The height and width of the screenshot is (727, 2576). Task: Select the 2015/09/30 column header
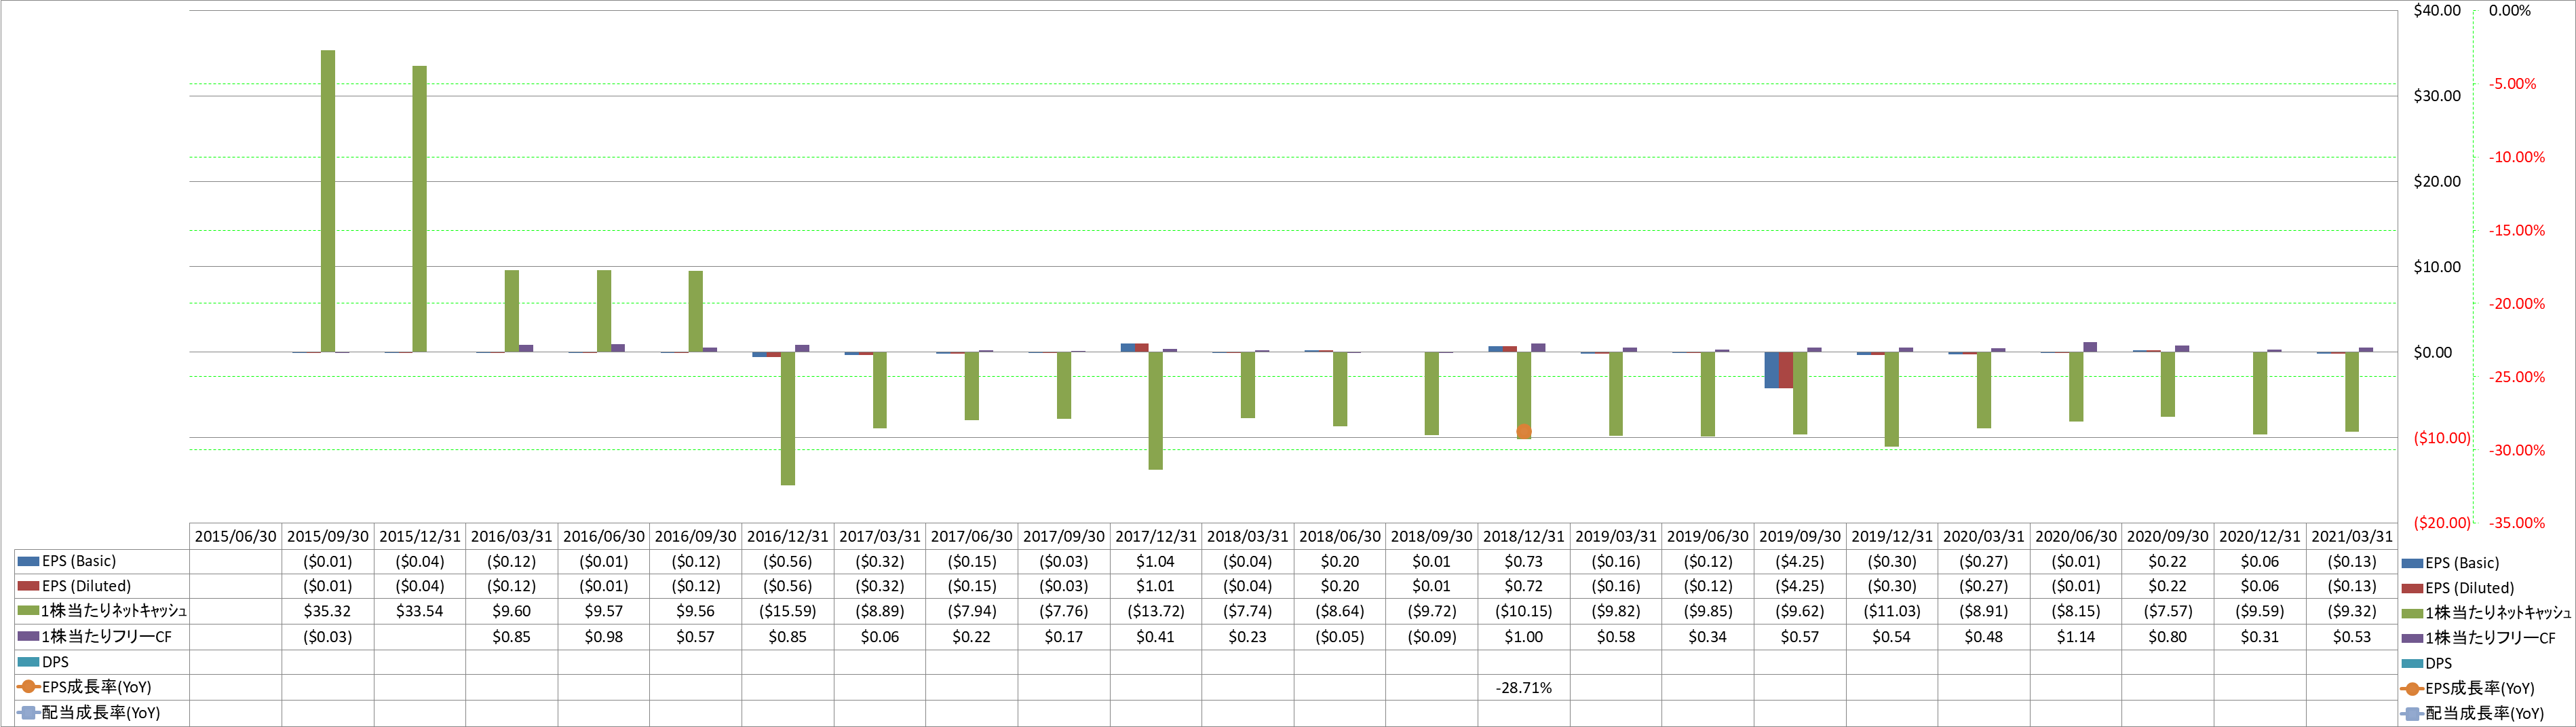(x=328, y=536)
